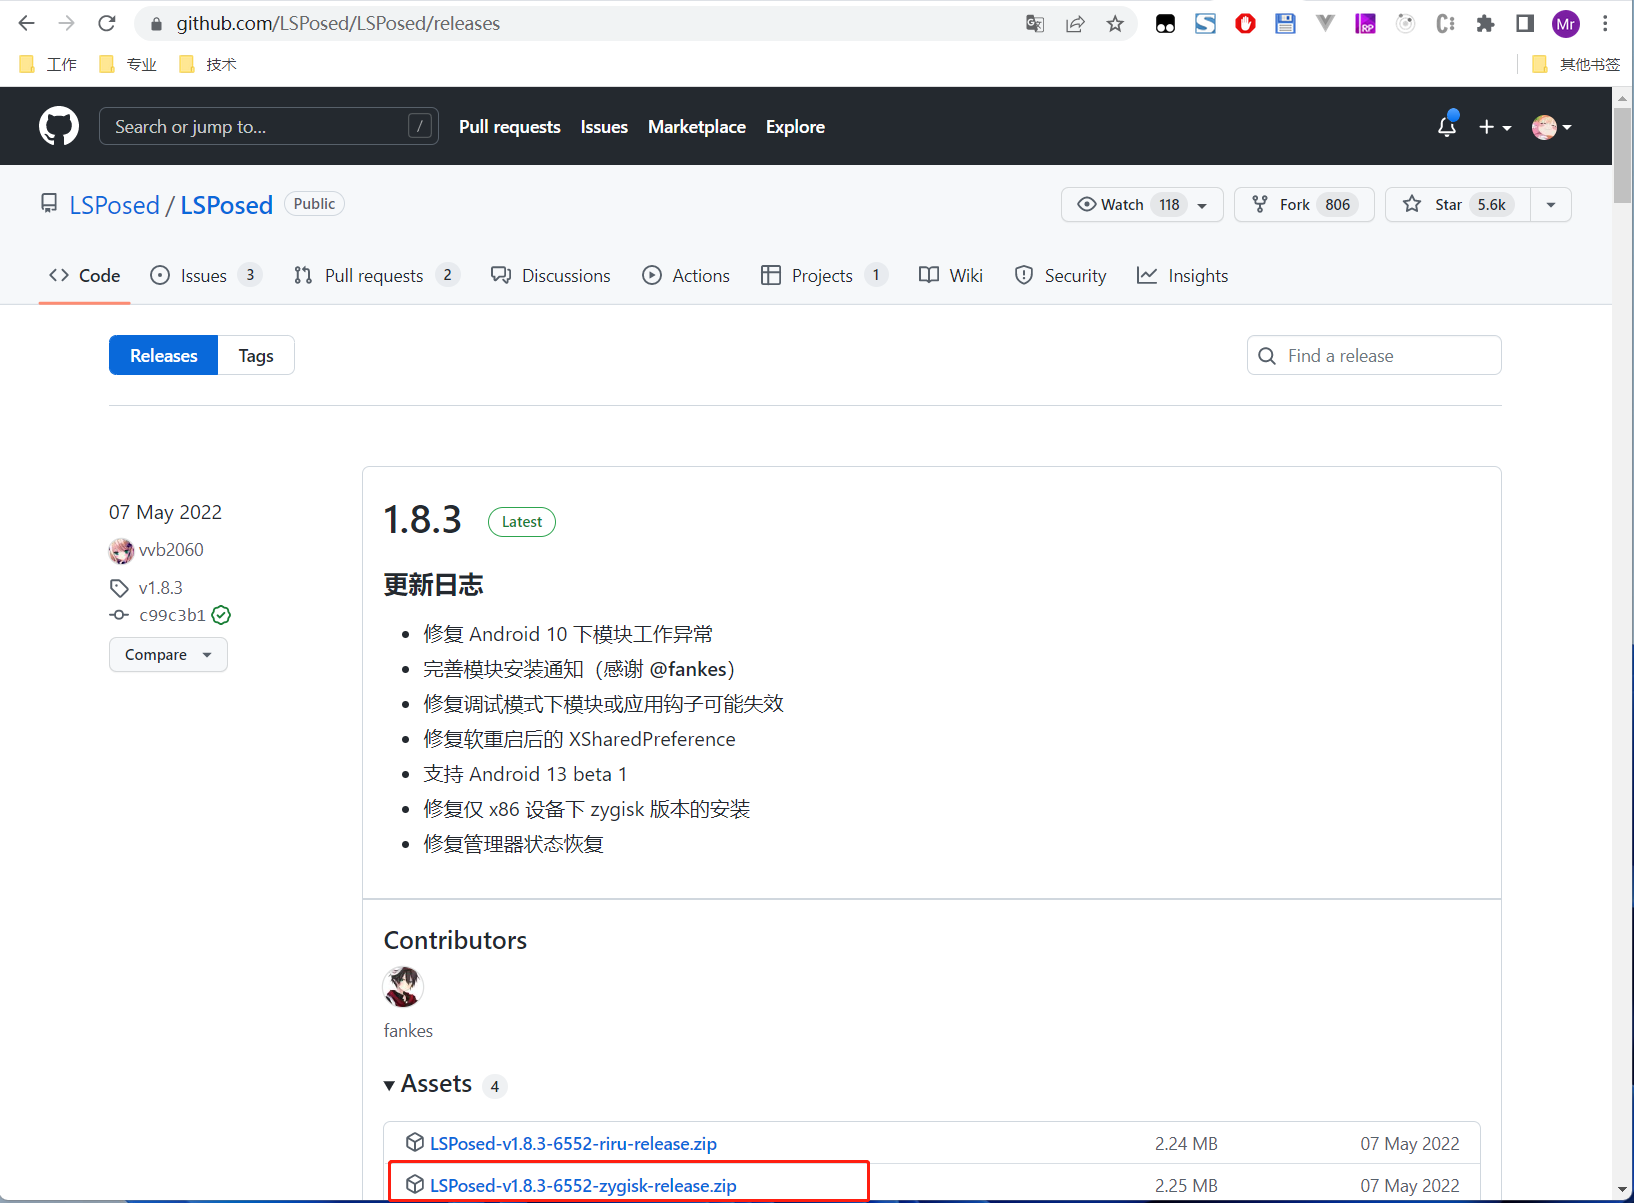Open the 专业 bookmark folder
1634x1203 pixels.
pyautogui.click(x=128, y=64)
